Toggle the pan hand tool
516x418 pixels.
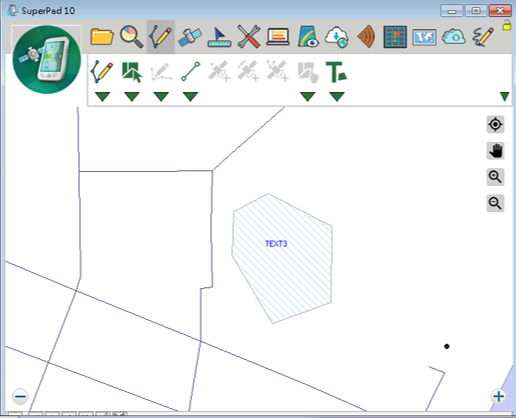tap(495, 151)
